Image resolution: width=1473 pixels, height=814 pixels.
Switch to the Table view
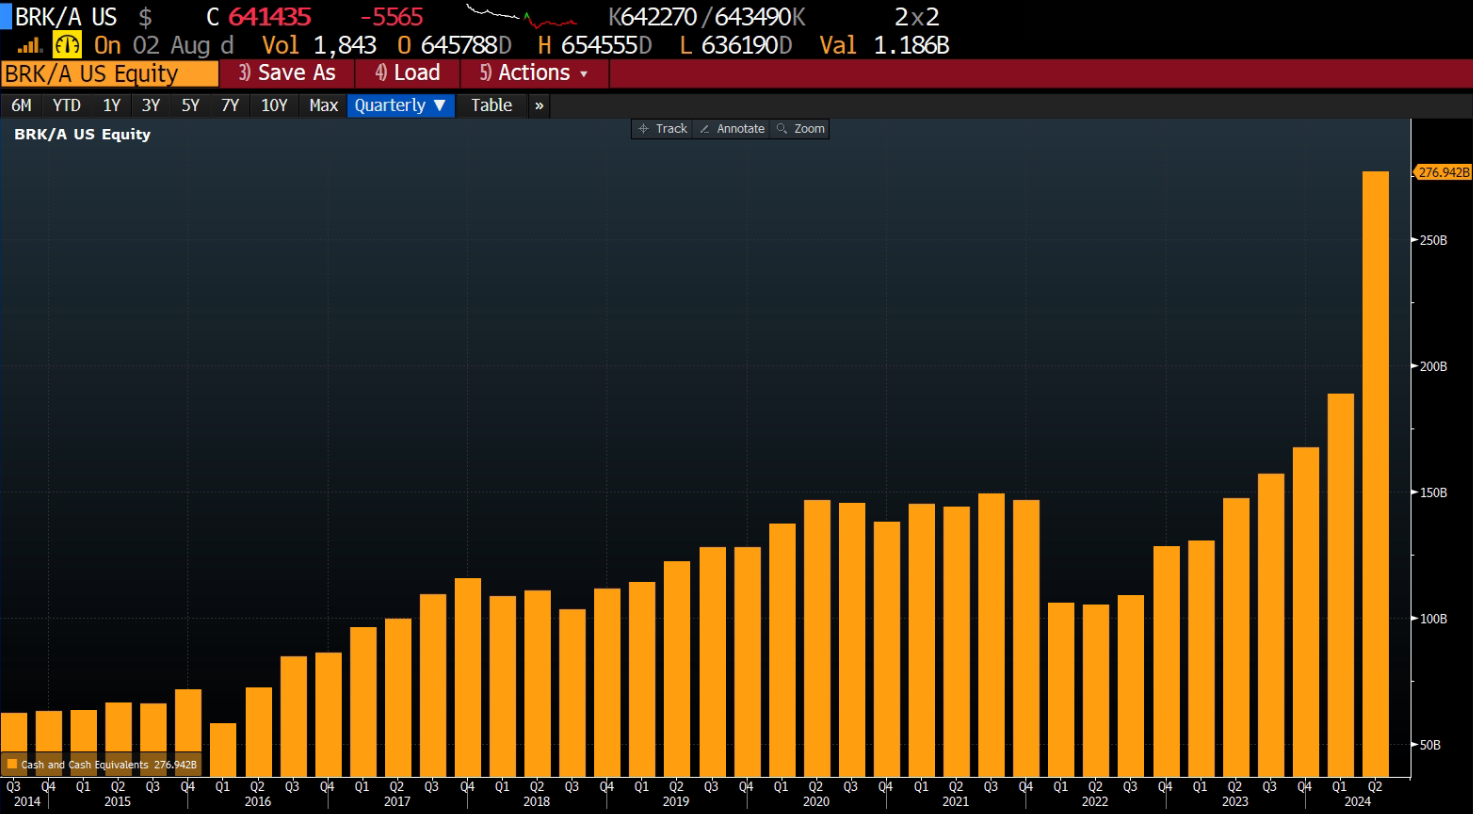[491, 106]
